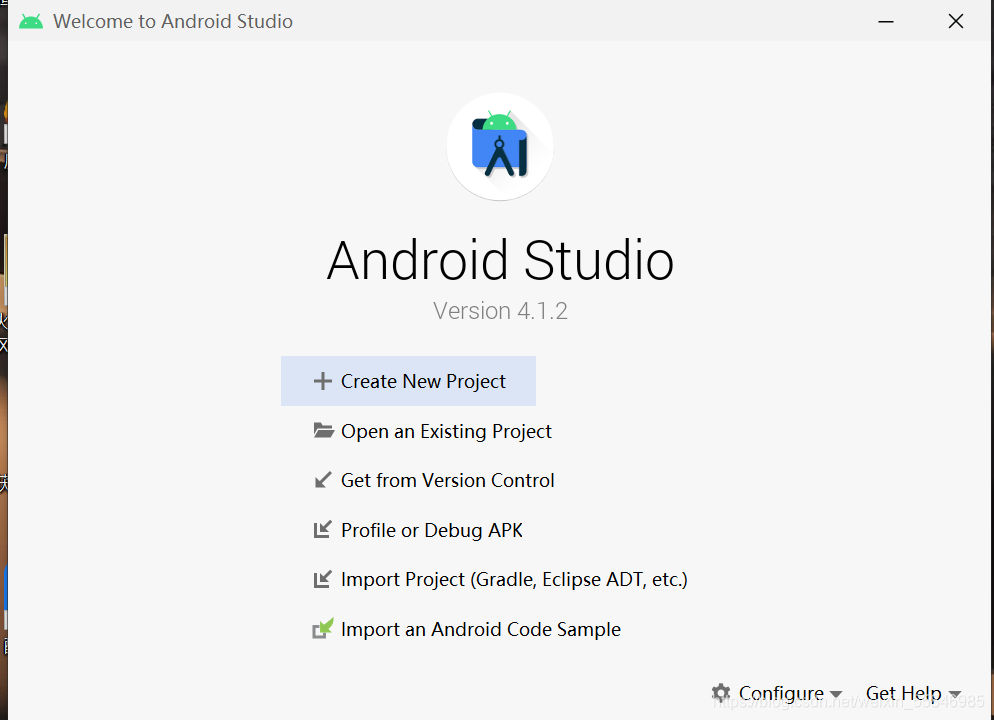Click the folder icon beside Open an Existing Project

tap(323, 431)
